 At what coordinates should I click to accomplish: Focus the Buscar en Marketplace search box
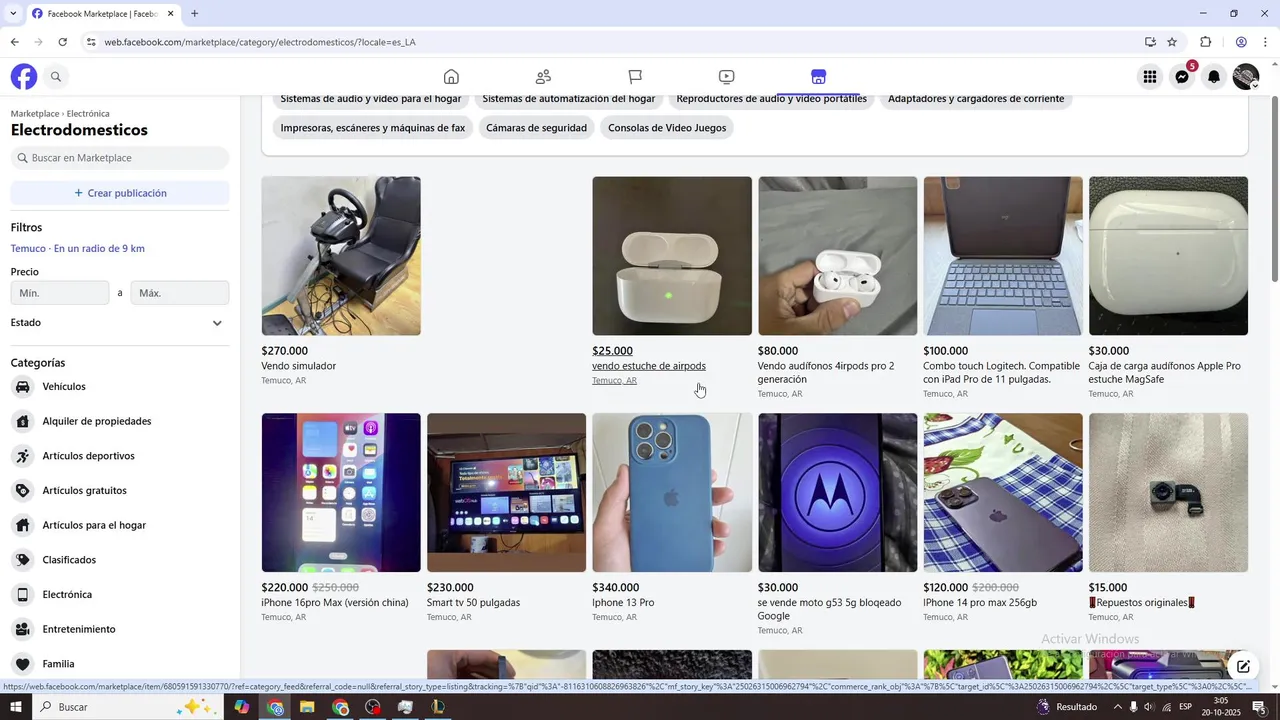pyautogui.click(x=120, y=158)
